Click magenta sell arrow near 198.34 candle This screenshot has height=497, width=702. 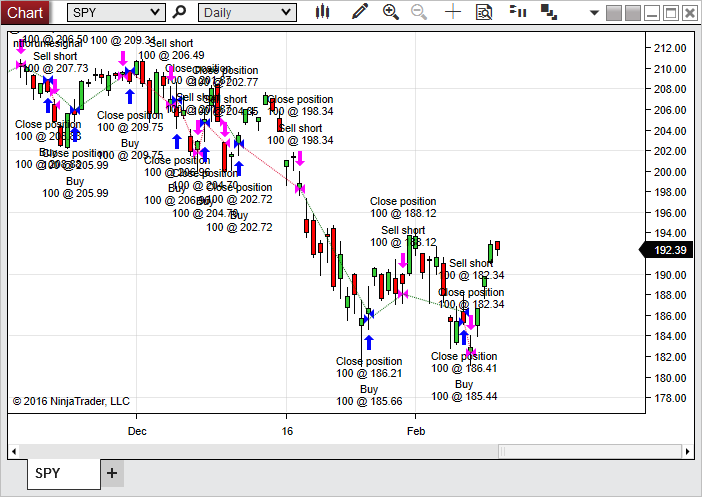click(300, 159)
